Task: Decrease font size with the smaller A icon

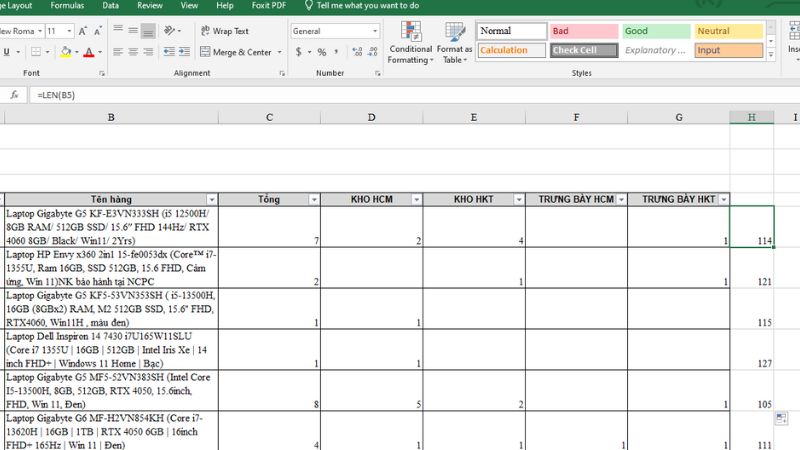Action: point(97,31)
